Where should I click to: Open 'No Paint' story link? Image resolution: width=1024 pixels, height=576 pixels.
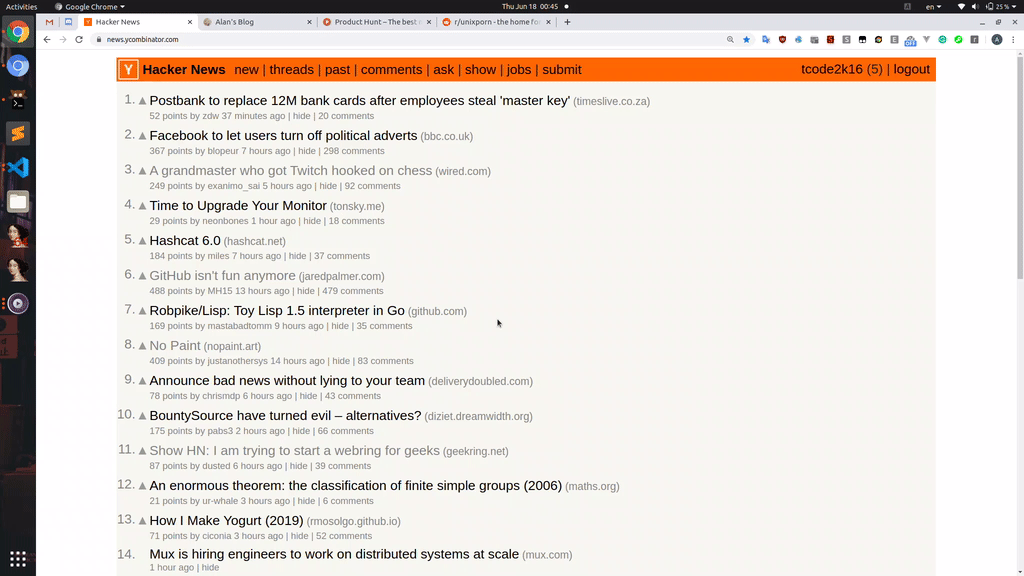(174, 345)
